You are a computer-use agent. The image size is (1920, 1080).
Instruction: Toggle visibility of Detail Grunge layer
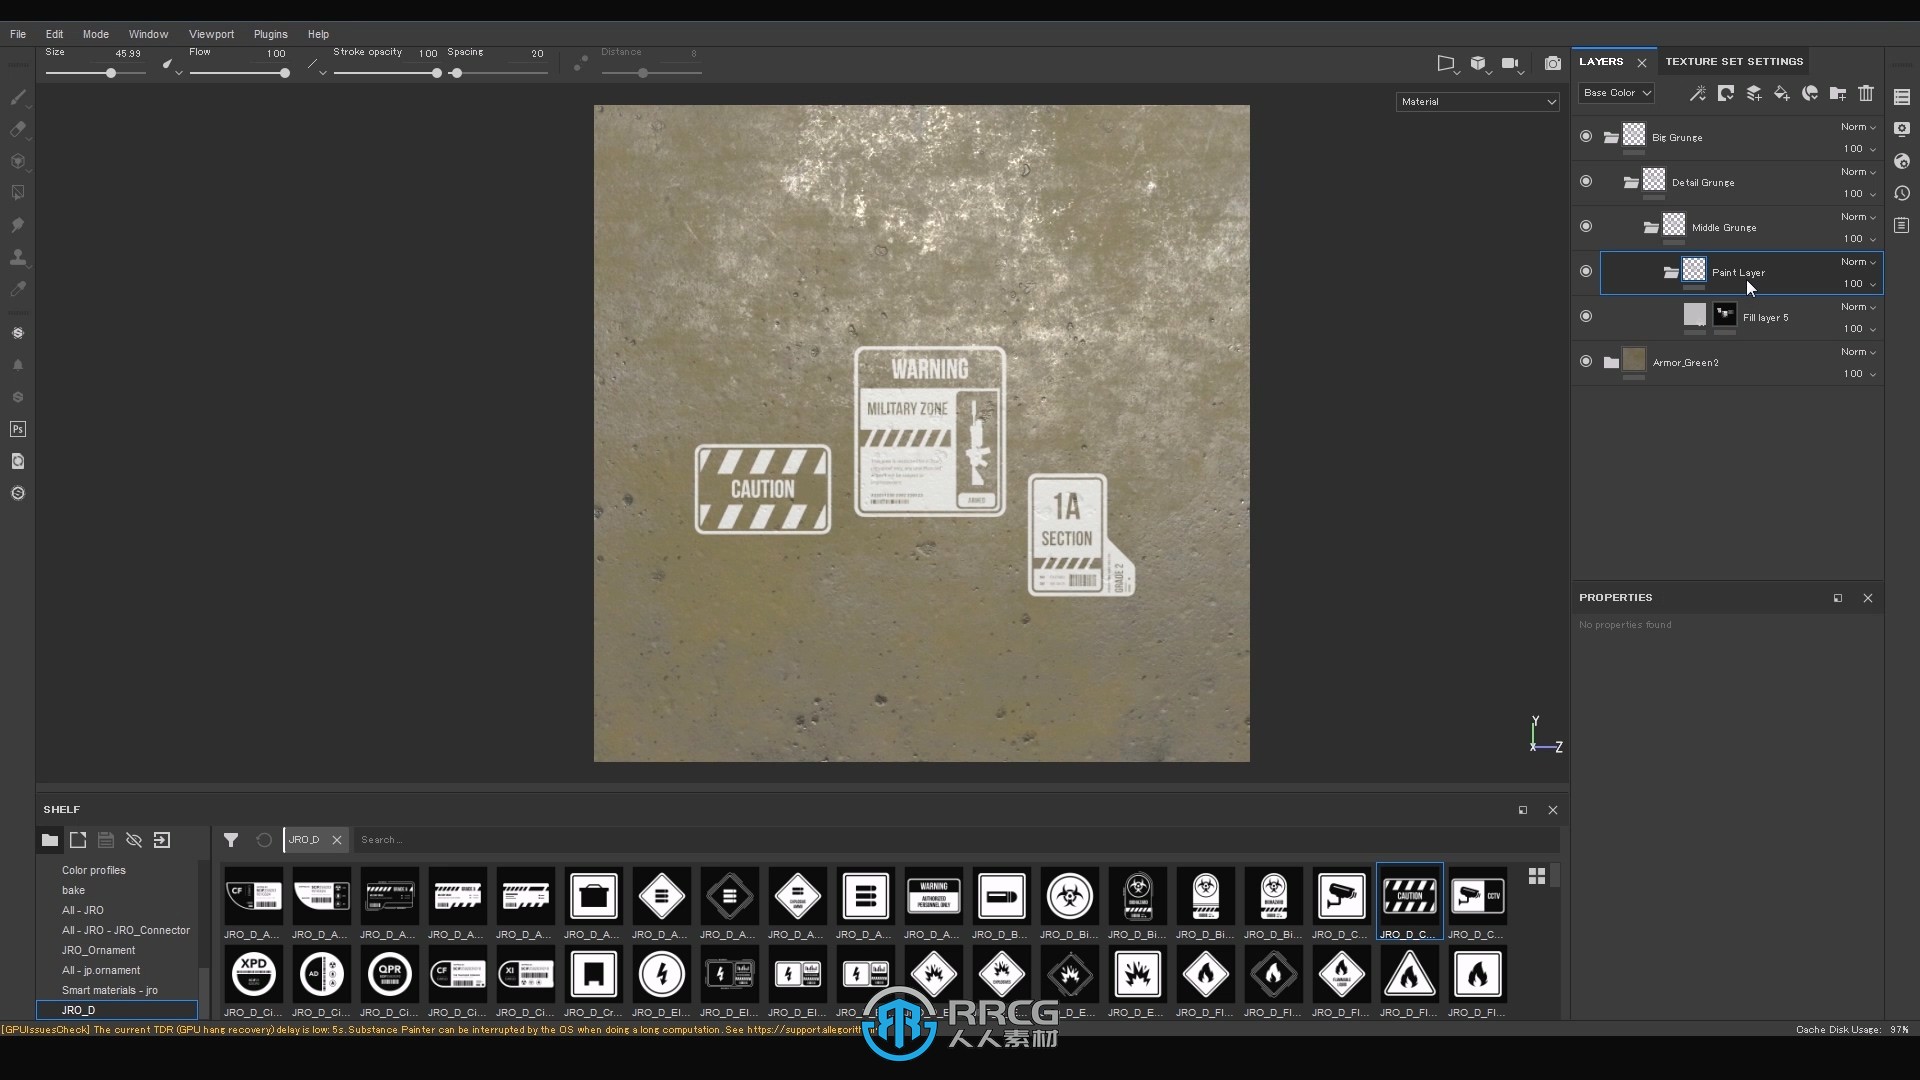click(x=1584, y=182)
